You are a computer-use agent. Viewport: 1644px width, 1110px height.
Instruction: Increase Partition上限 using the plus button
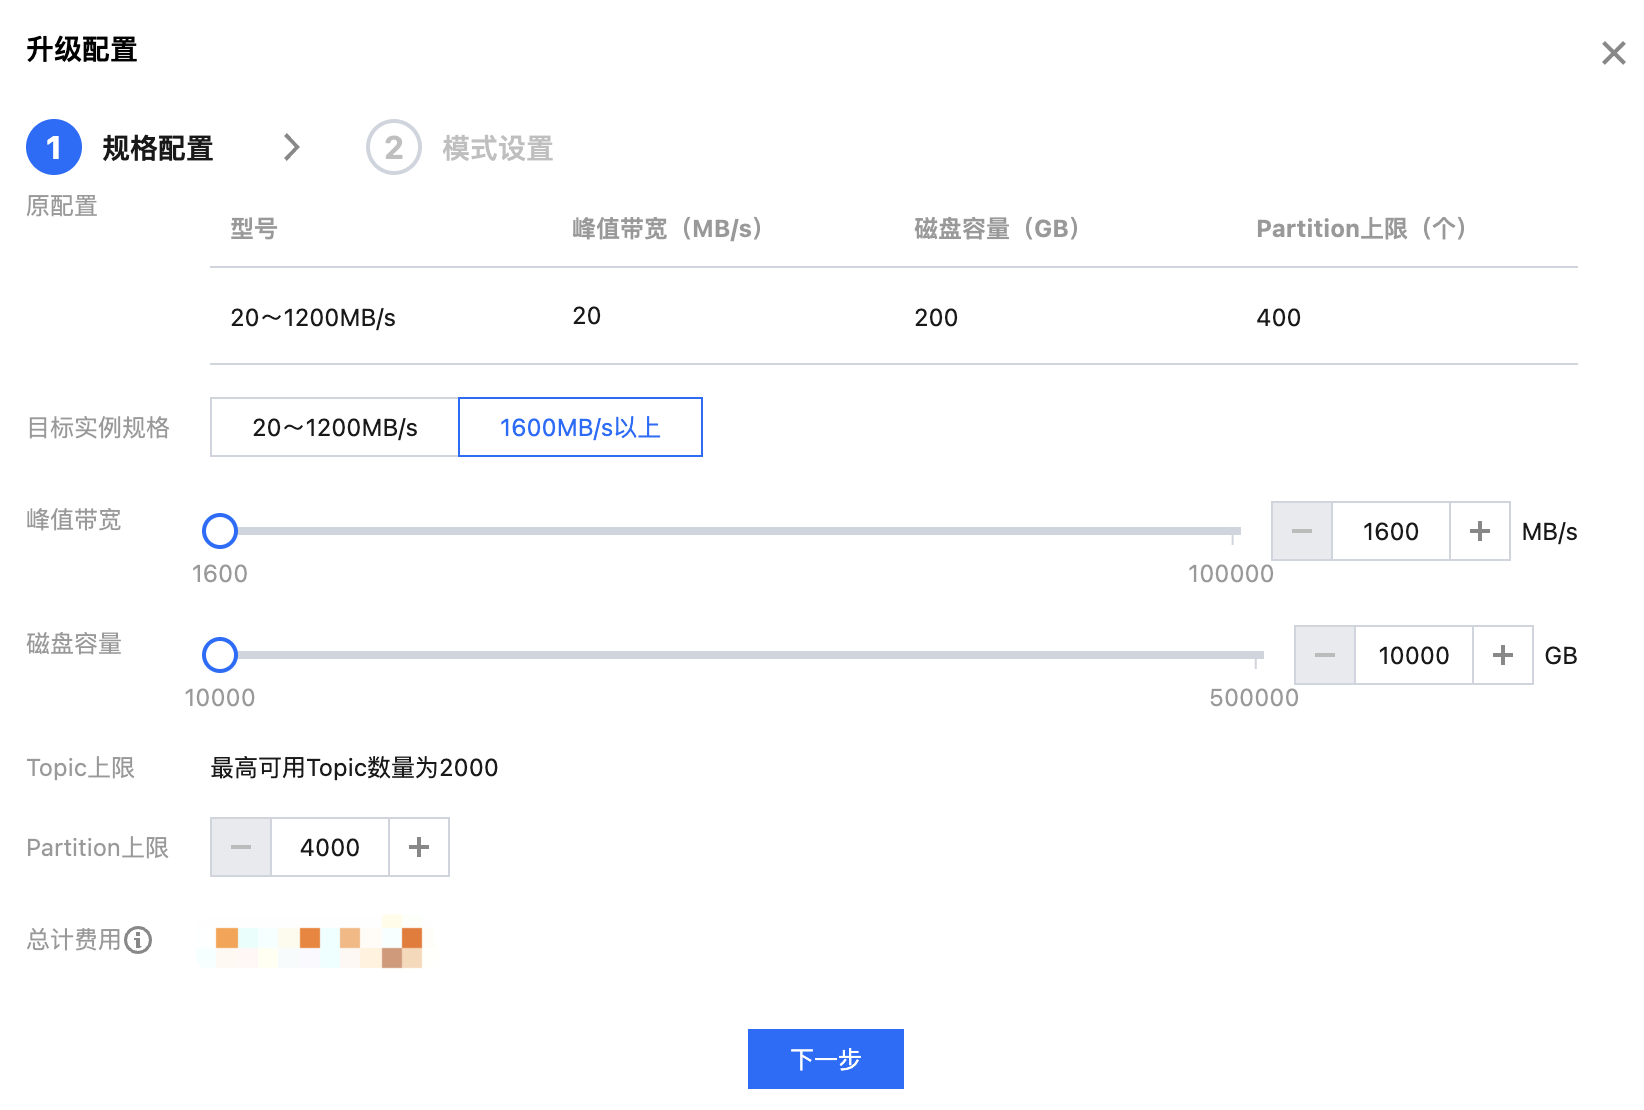click(x=419, y=847)
